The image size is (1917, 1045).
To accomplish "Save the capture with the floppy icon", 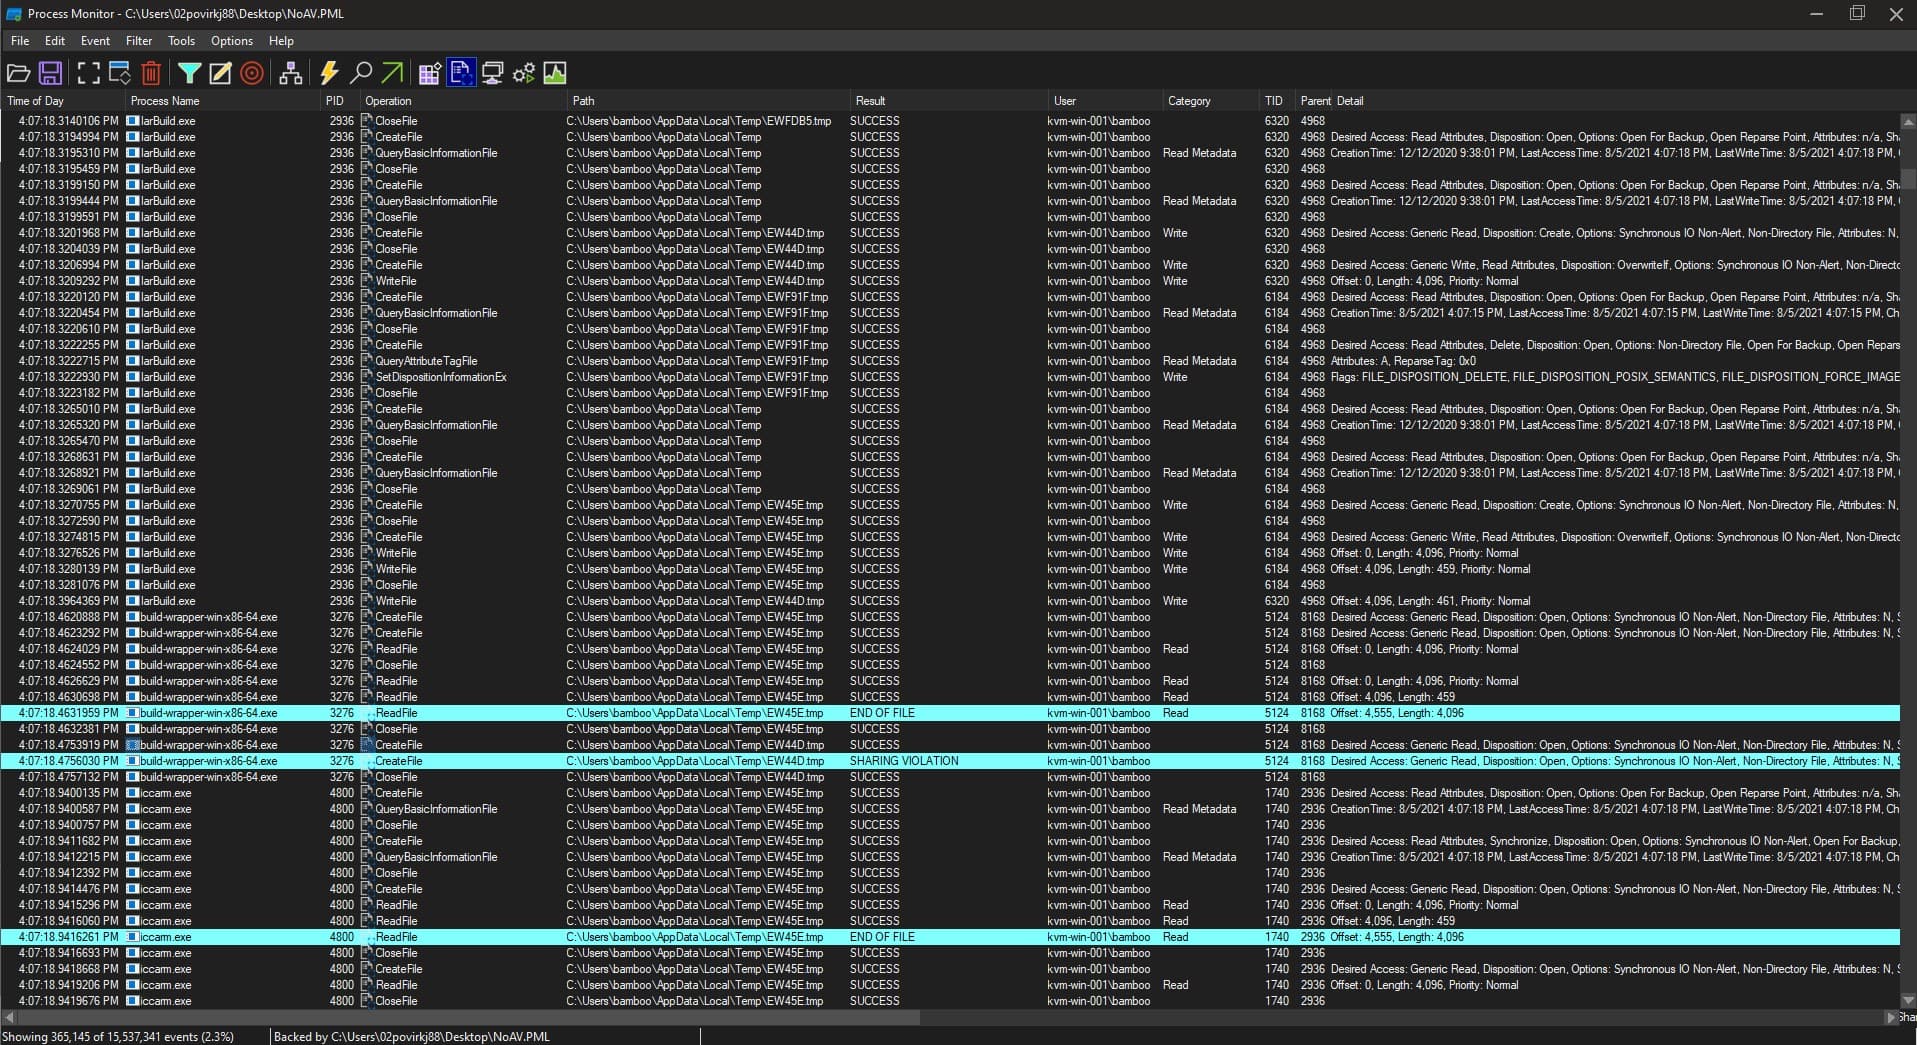I will pyautogui.click(x=50, y=73).
